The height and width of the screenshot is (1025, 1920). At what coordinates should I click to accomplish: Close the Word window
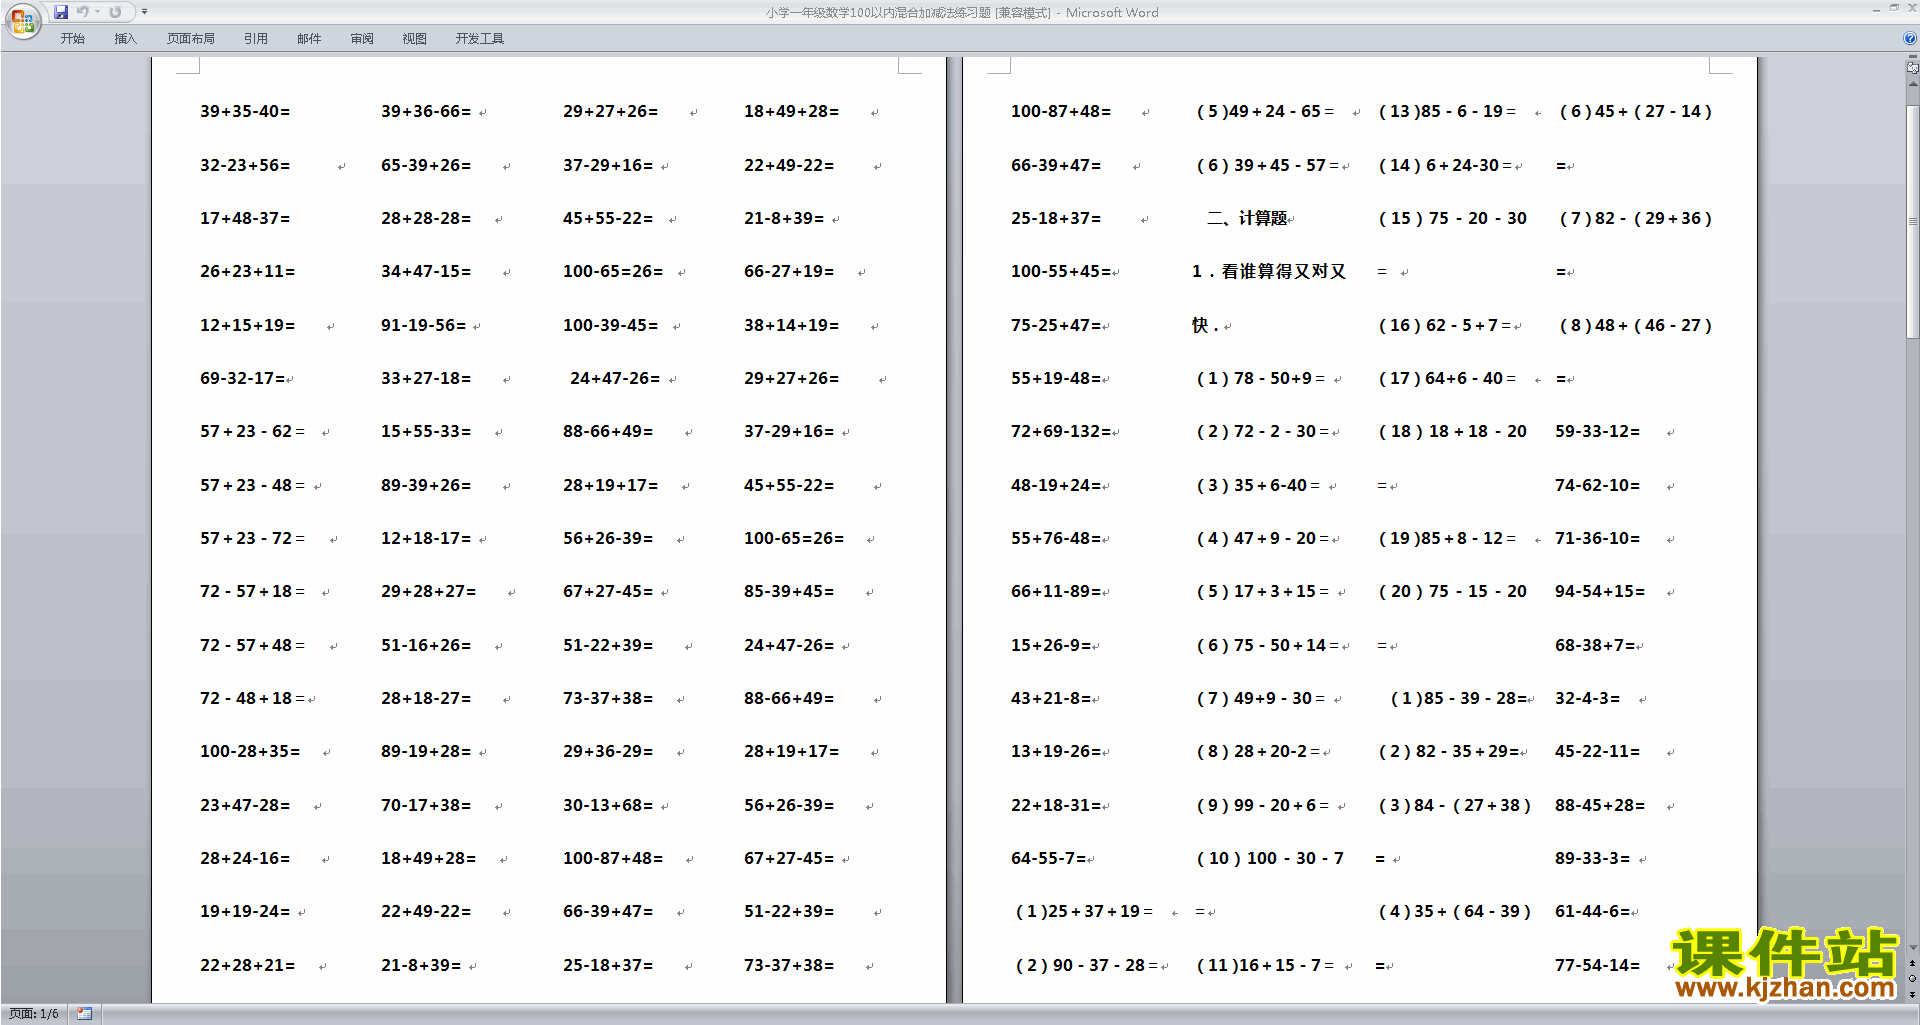click(x=1911, y=8)
